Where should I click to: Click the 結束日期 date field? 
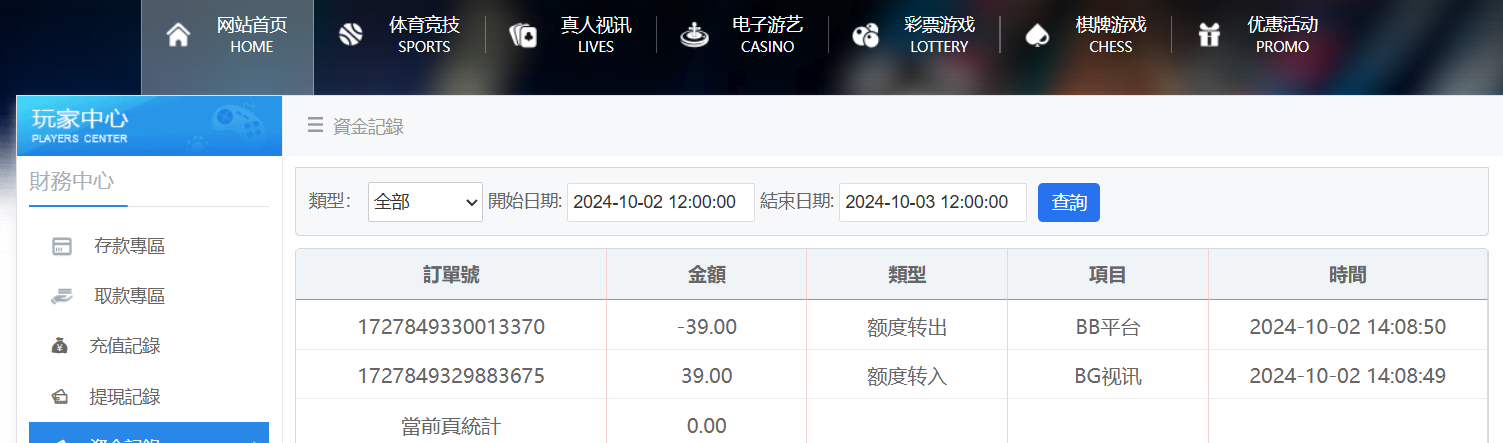click(932, 202)
